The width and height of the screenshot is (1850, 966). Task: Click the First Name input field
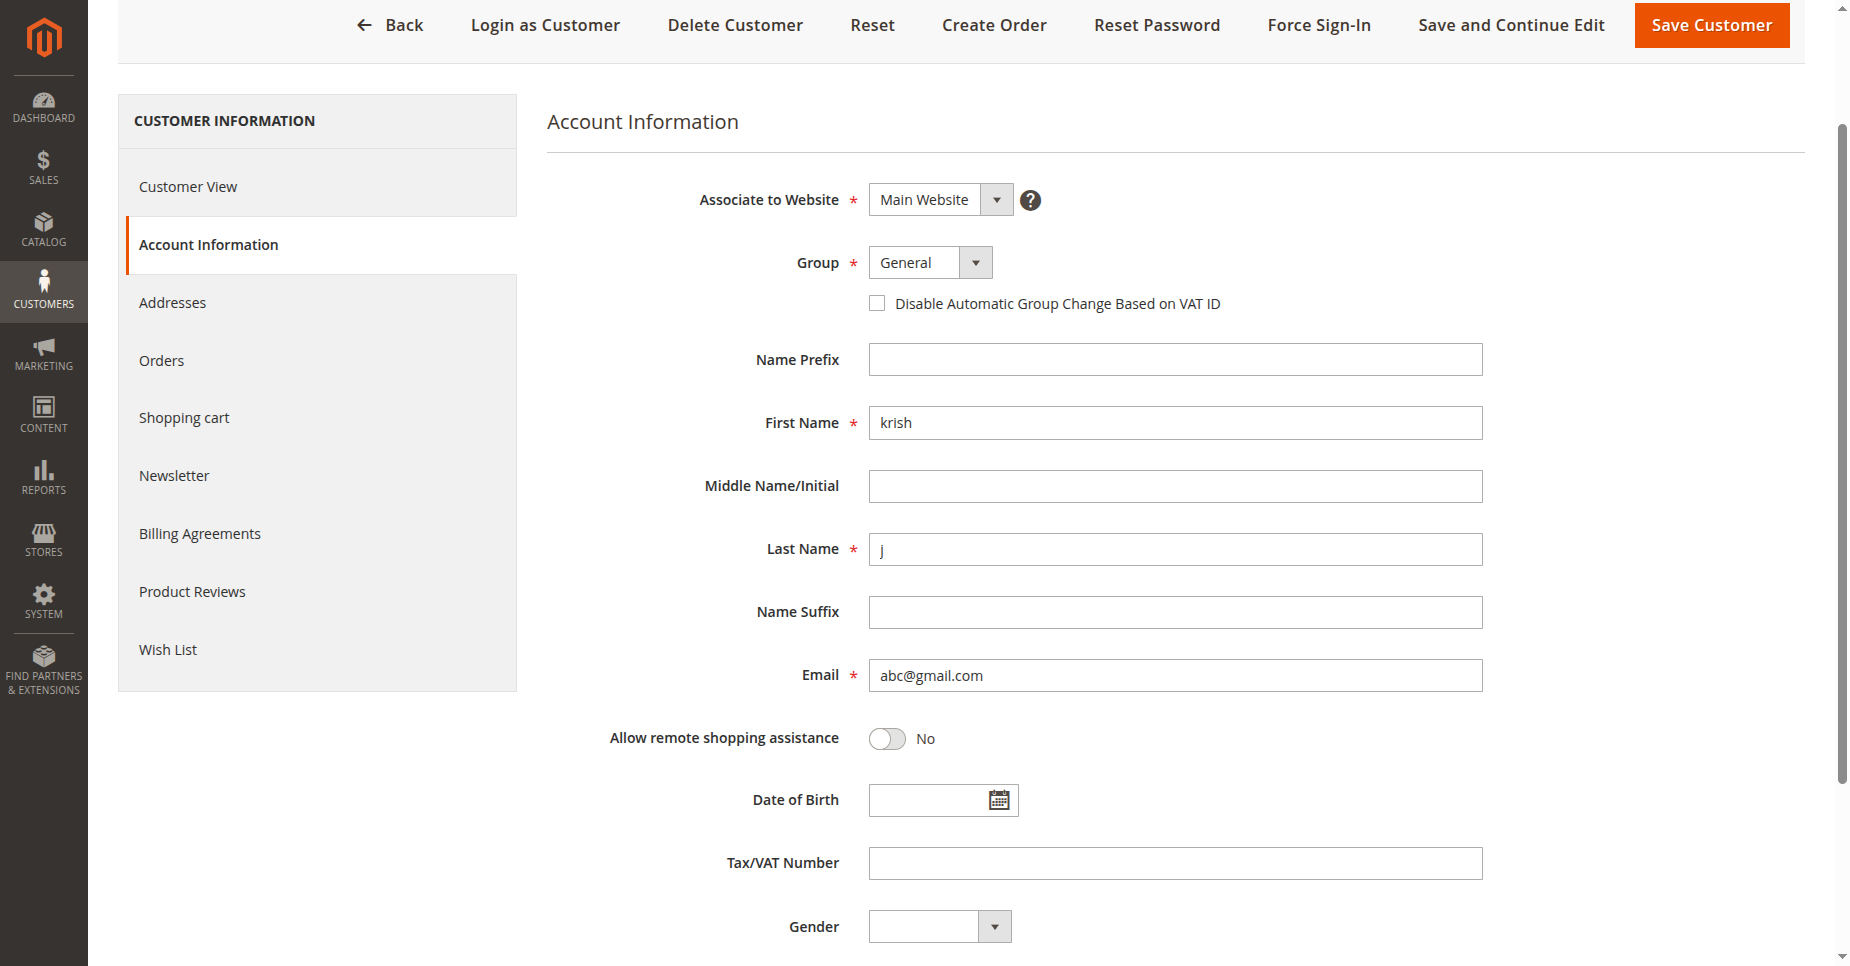1175,423
